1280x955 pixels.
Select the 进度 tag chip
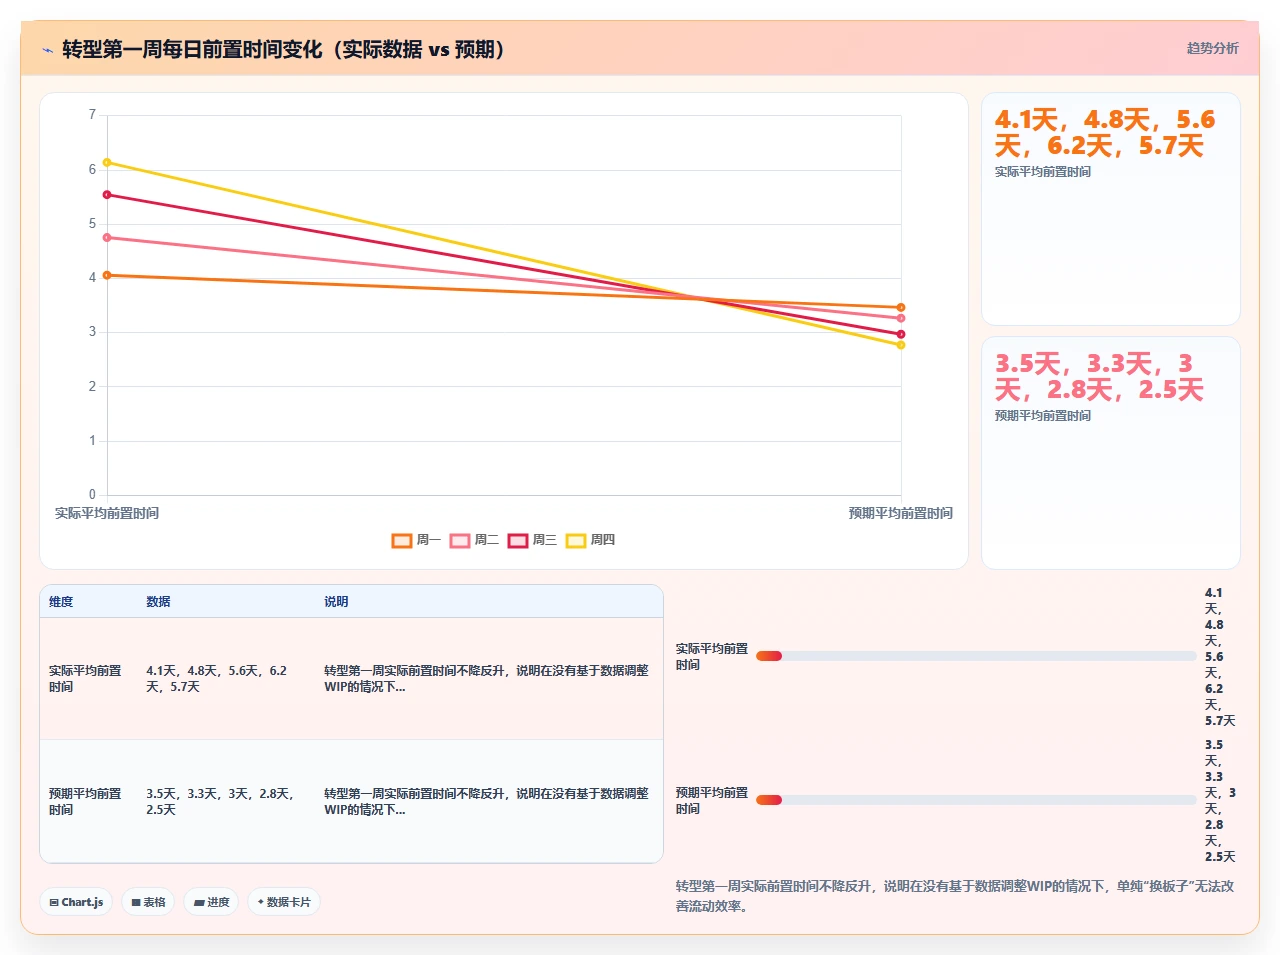pyautogui.click(x=211, y=902)
